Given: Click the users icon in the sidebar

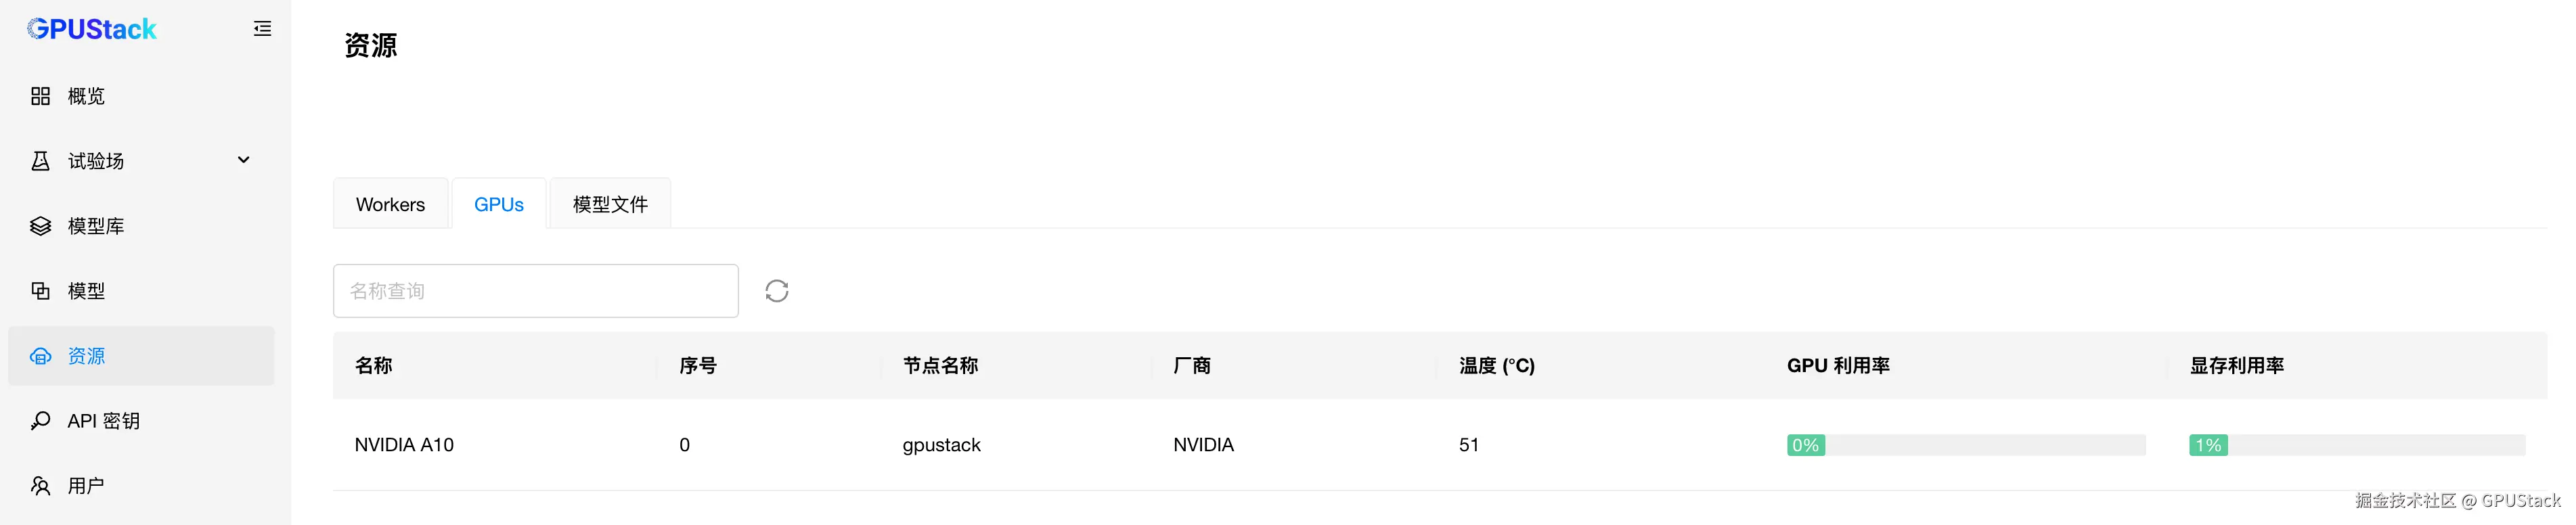Looking at the screenshot, I should (x=40, y=486).
